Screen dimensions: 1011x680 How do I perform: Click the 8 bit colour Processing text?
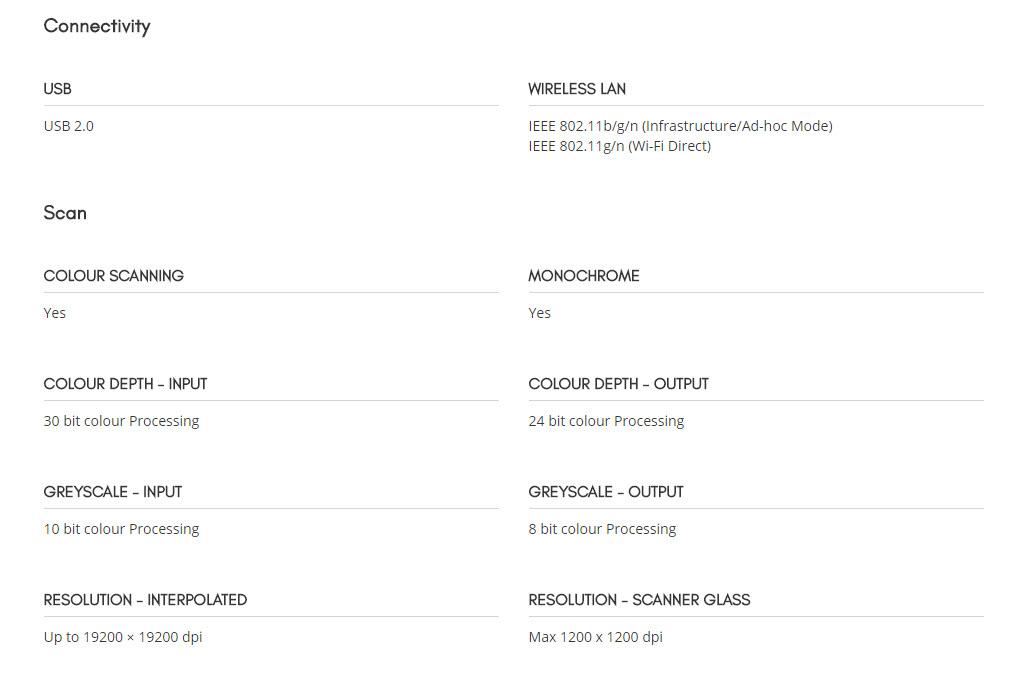[x=602, y=529]
